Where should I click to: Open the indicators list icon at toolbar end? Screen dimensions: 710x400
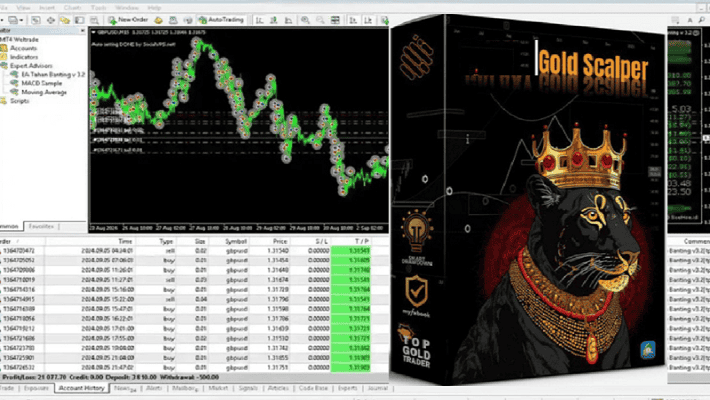pyautogui.click(x=384, y=20)
